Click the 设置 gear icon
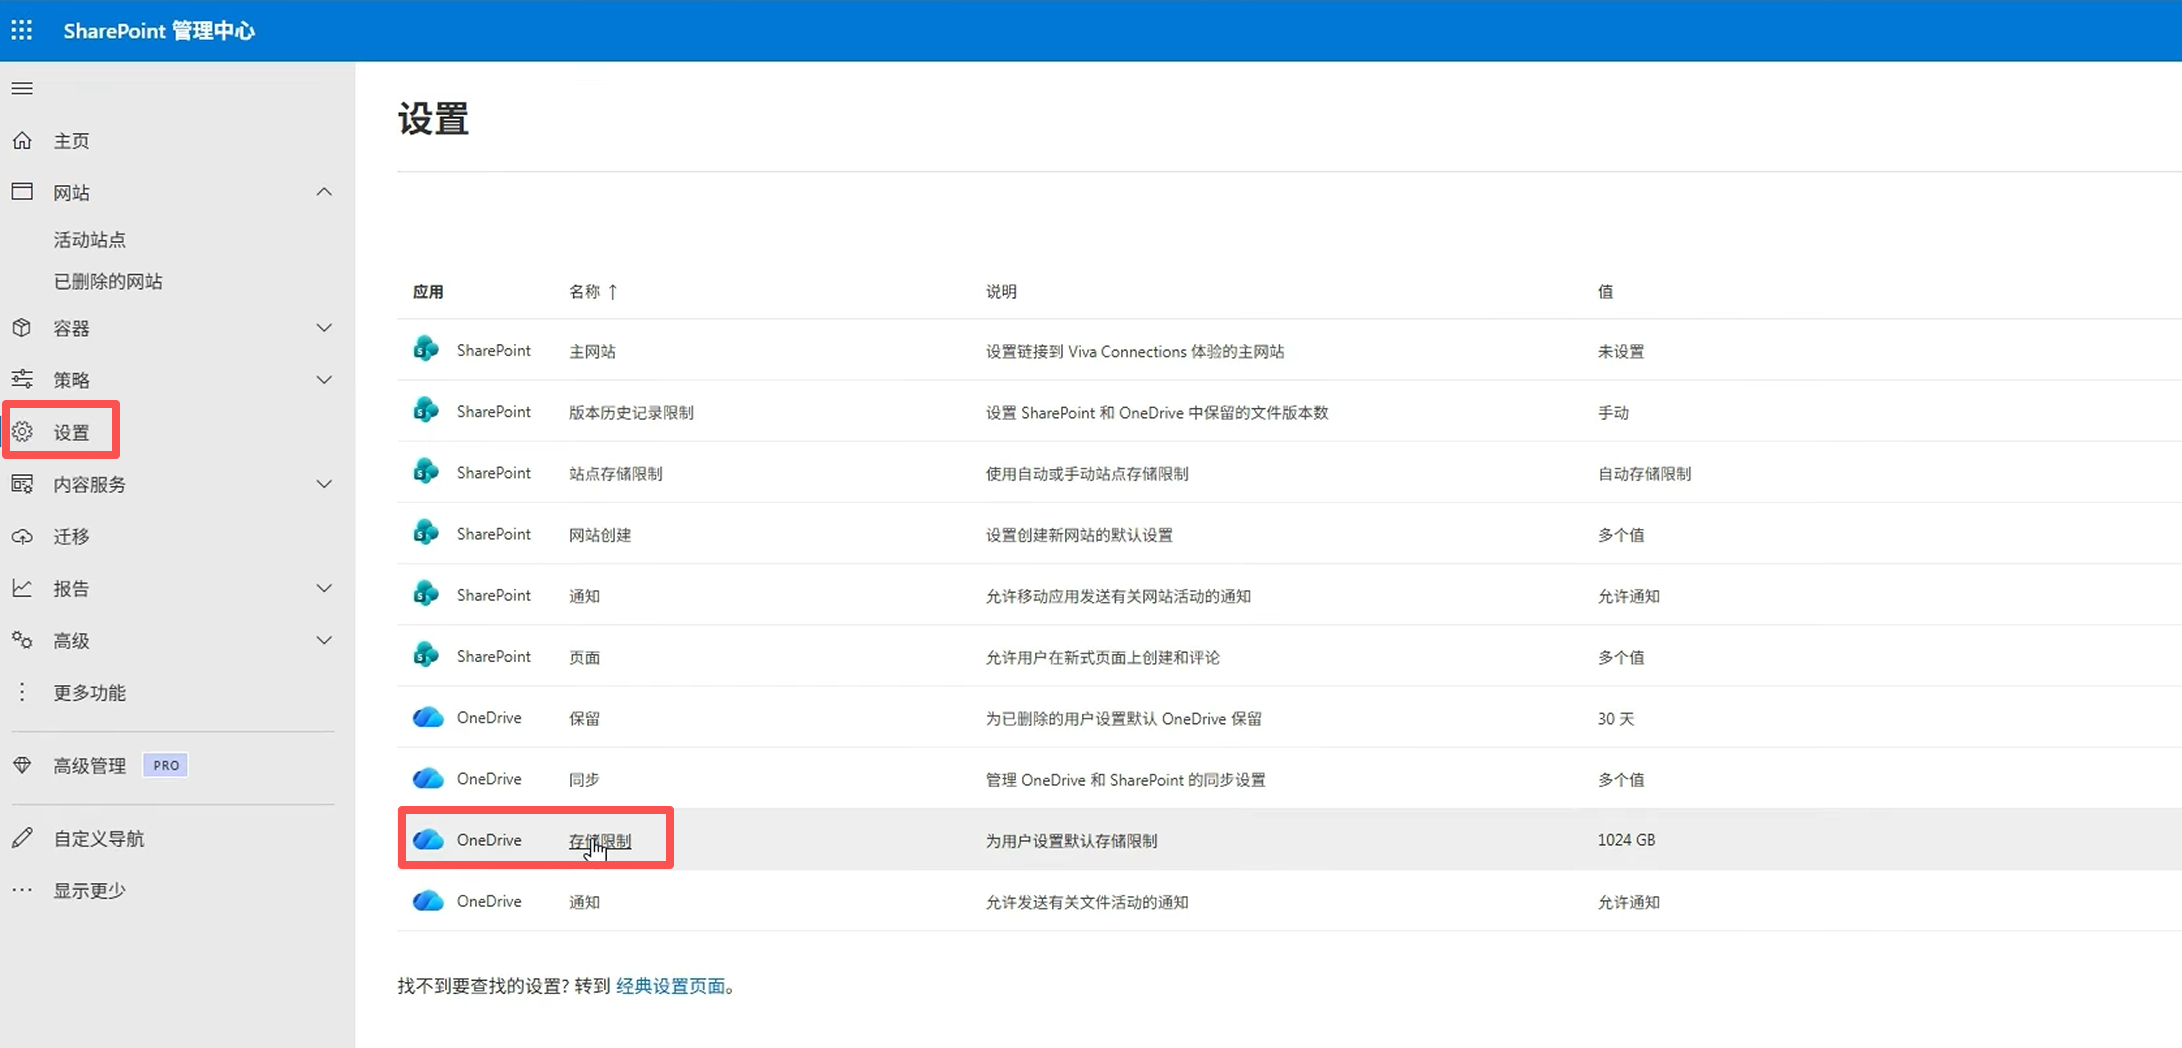 tap(22, 431)
